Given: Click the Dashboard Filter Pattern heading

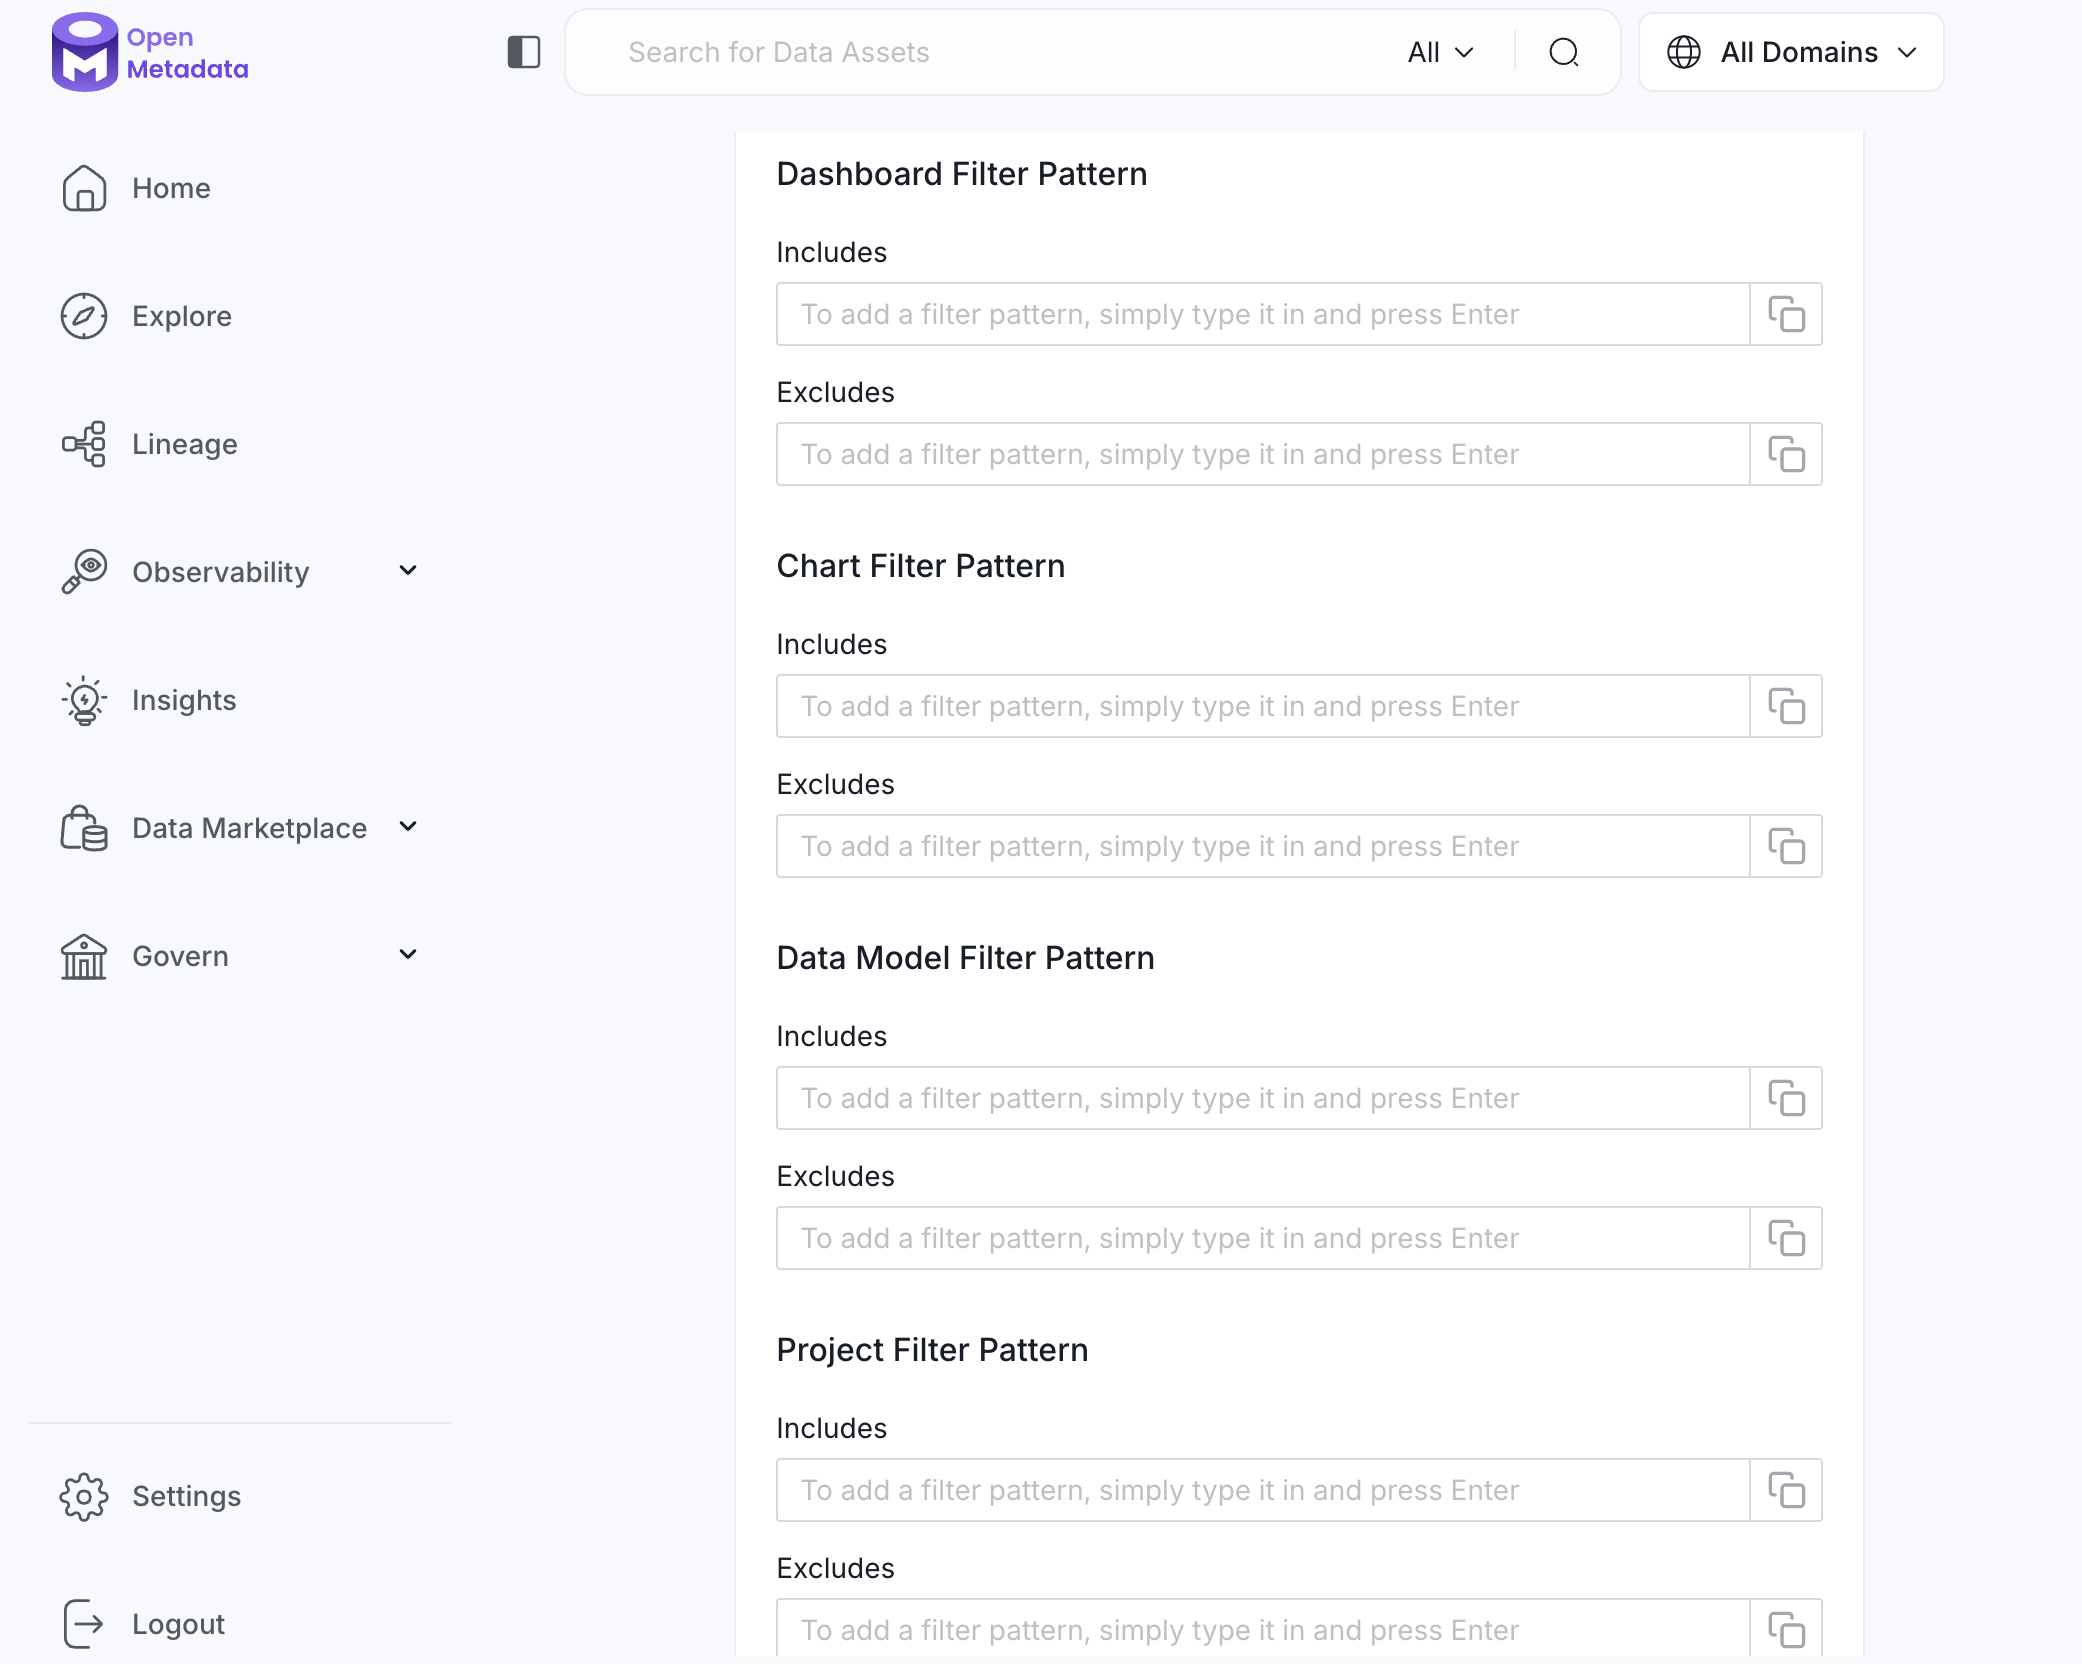Looking at the screenshot, I should click(962, 174).
